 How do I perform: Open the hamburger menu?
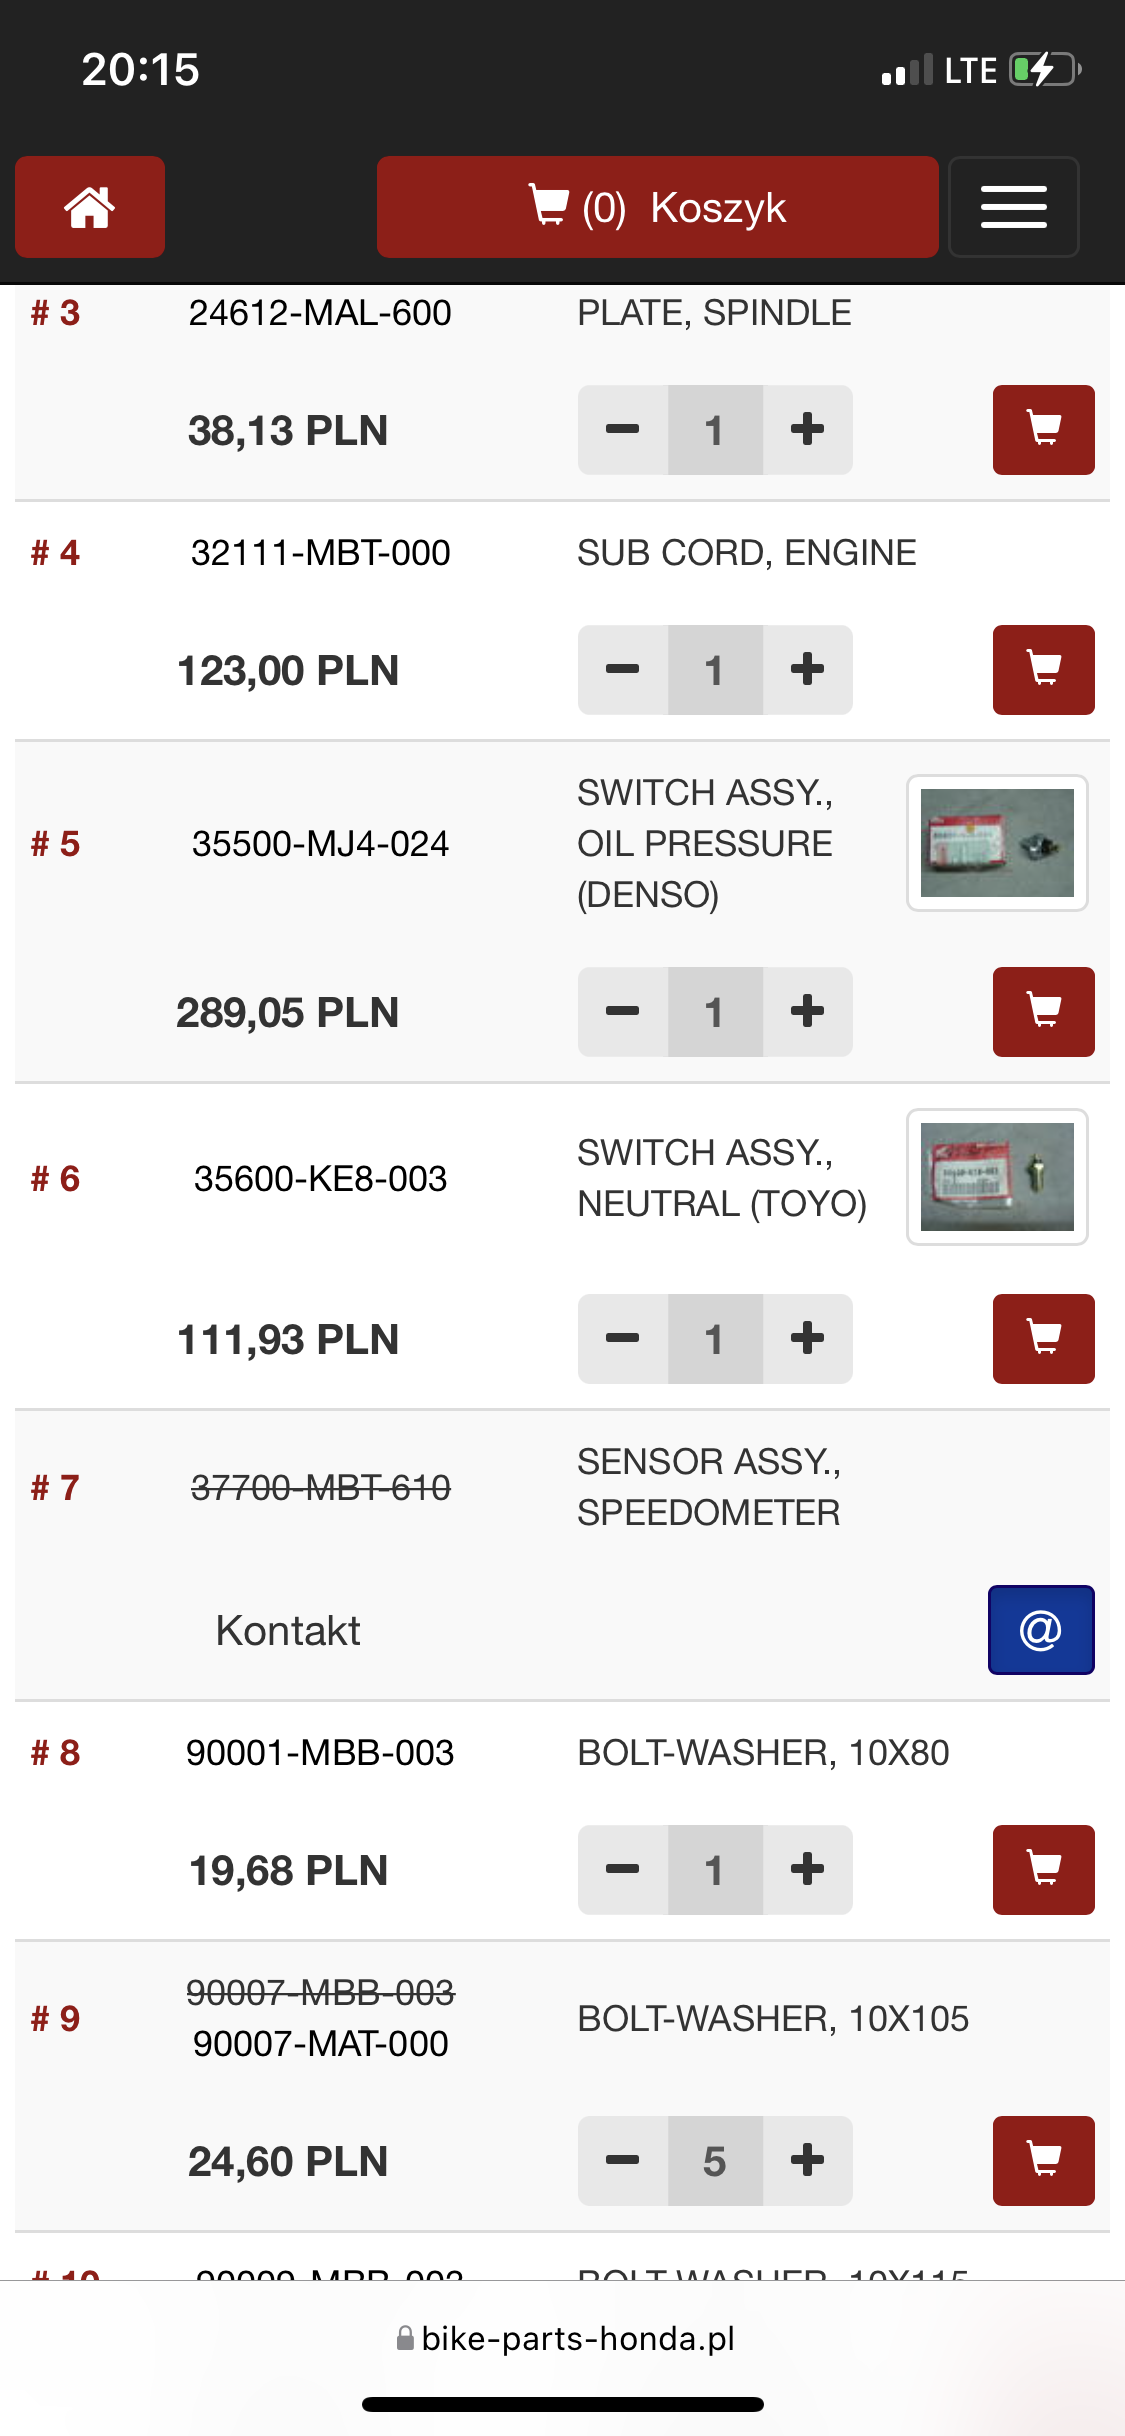1013,207
